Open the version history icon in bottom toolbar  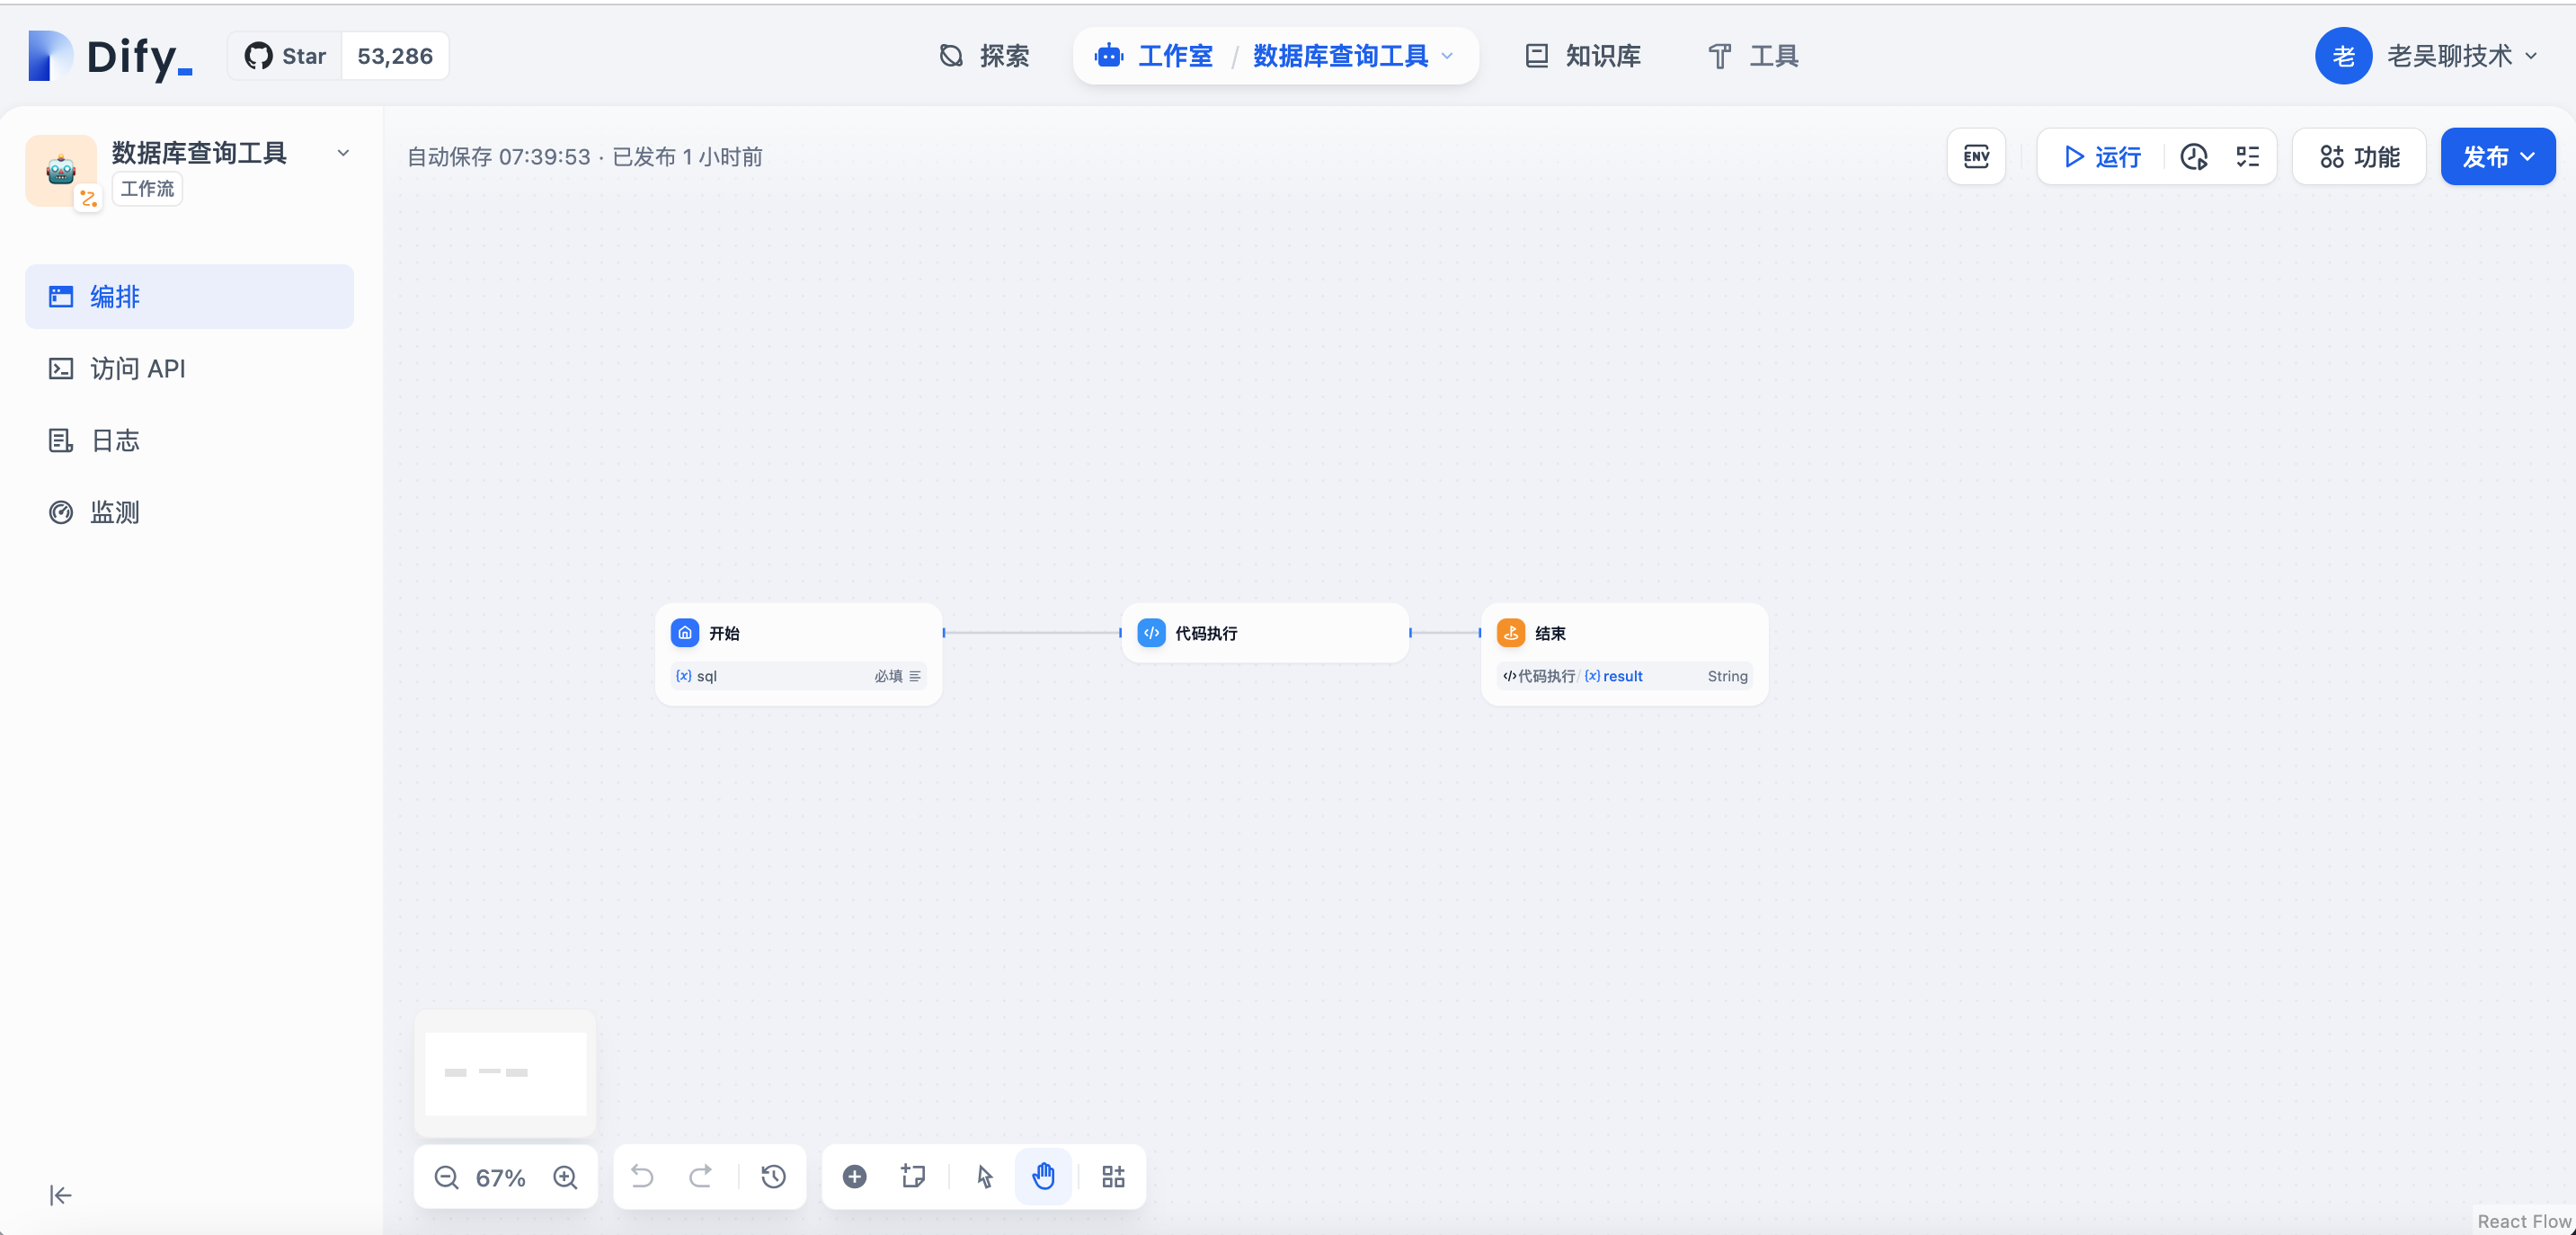773,1177
